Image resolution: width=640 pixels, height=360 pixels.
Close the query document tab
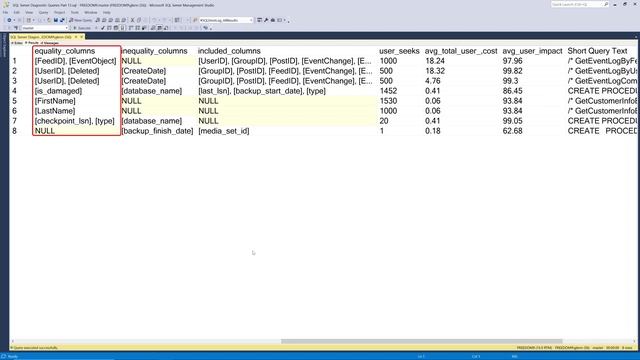[x=81, y=37]
